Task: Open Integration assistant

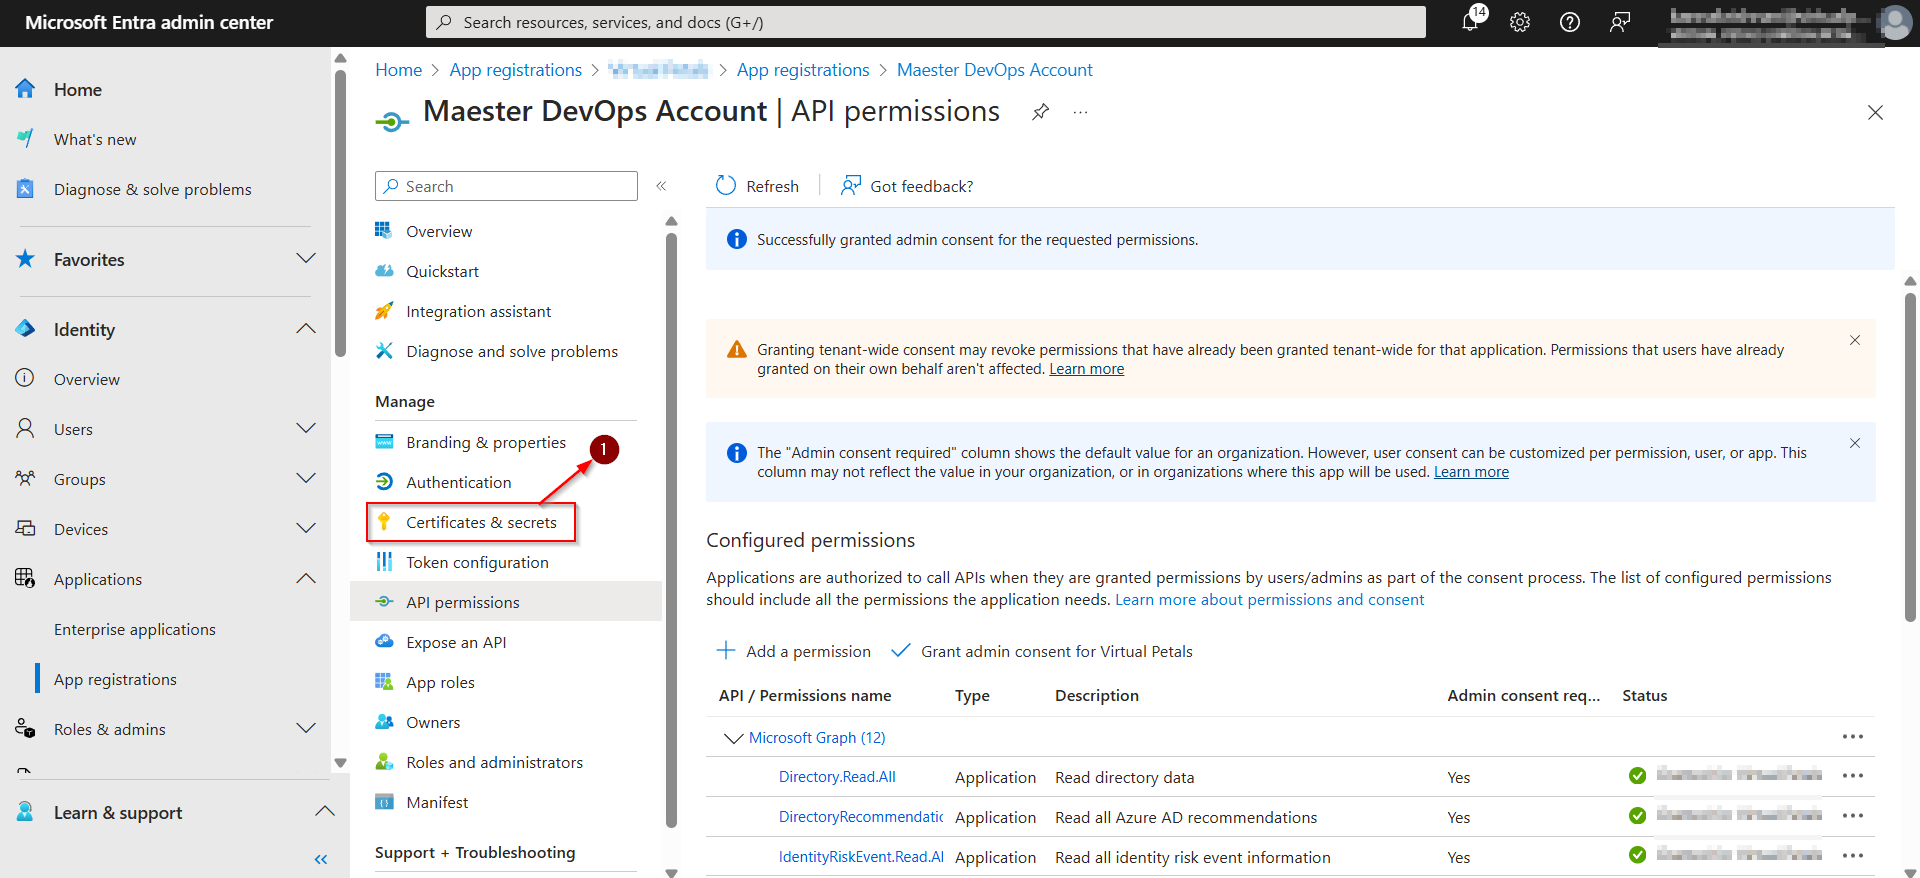Action: pos(478,311)
